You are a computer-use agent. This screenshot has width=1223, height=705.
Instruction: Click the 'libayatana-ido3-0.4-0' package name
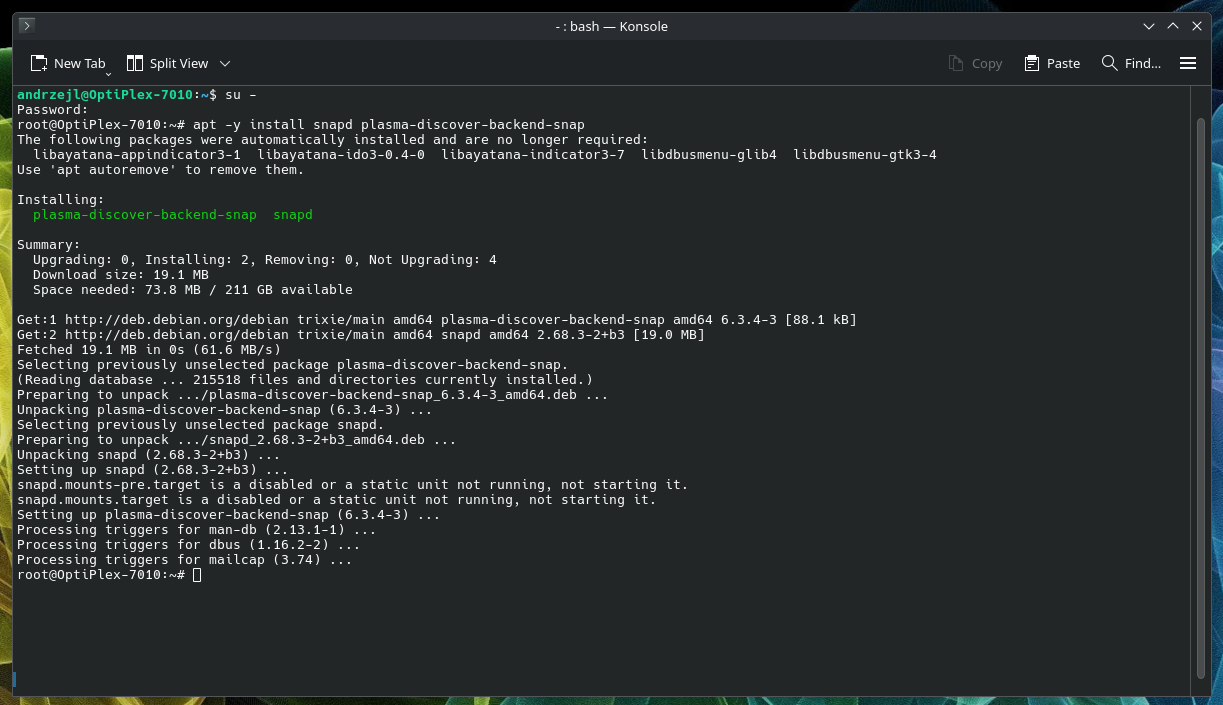pyautogui.click(x=341, y=154)
